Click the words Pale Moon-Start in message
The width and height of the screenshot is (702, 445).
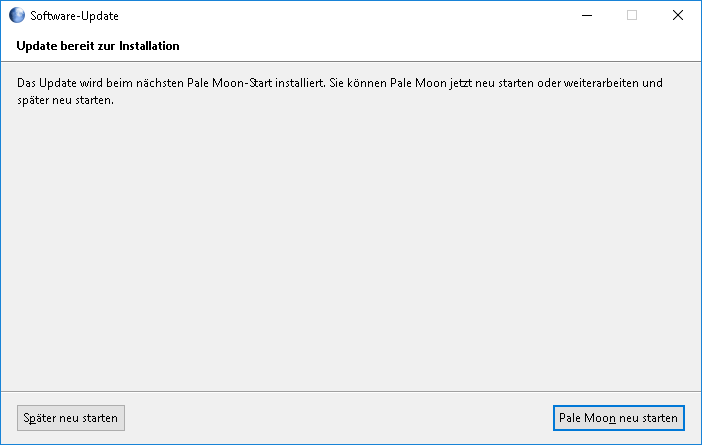(229, 83)
